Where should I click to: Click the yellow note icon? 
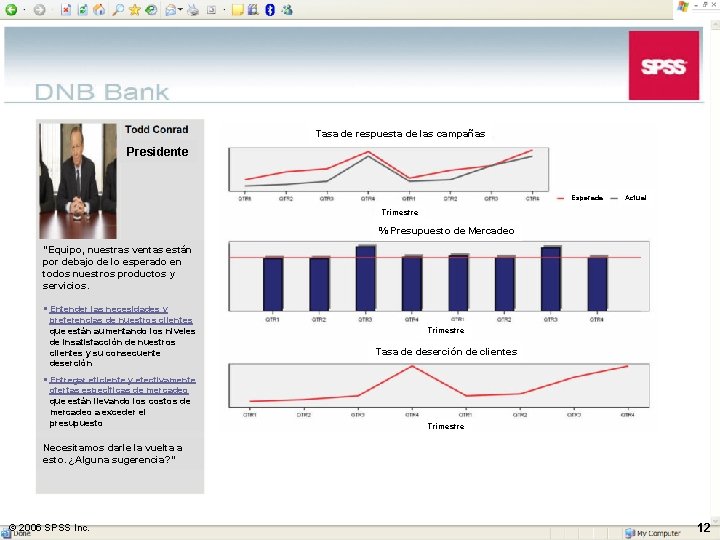point(237,10)
